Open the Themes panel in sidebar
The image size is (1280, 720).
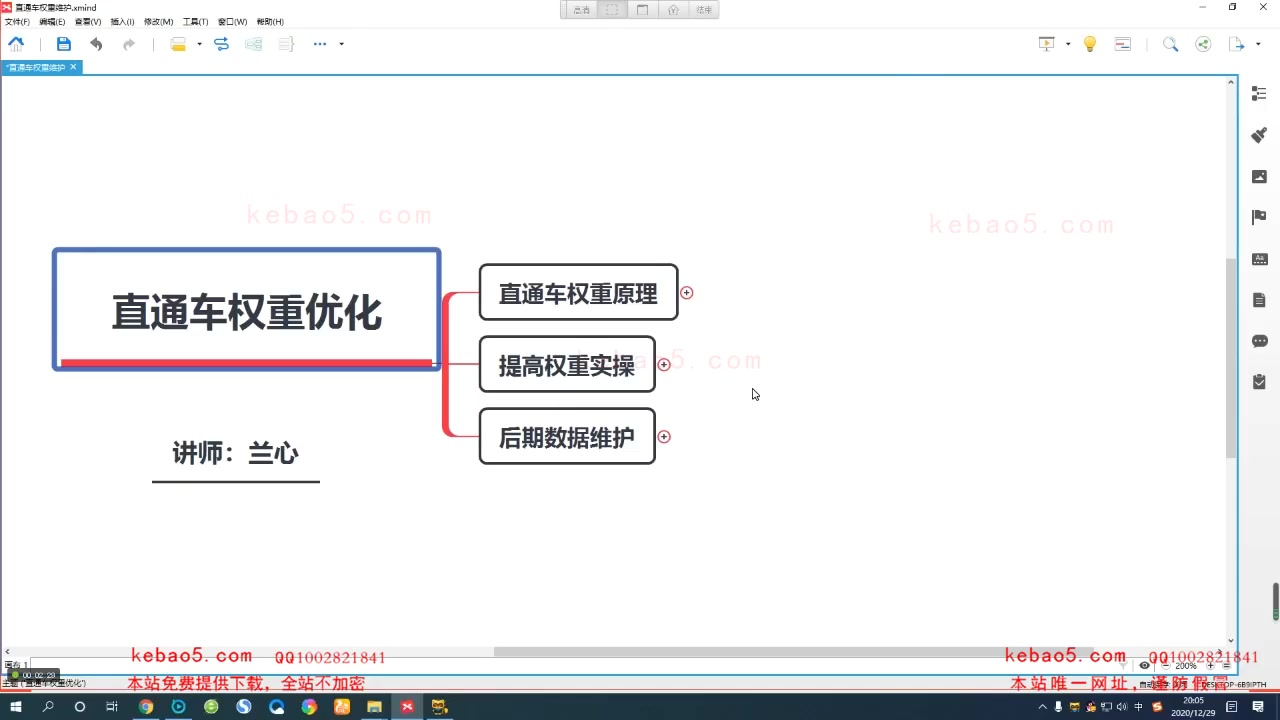[x=1259, y=259]
